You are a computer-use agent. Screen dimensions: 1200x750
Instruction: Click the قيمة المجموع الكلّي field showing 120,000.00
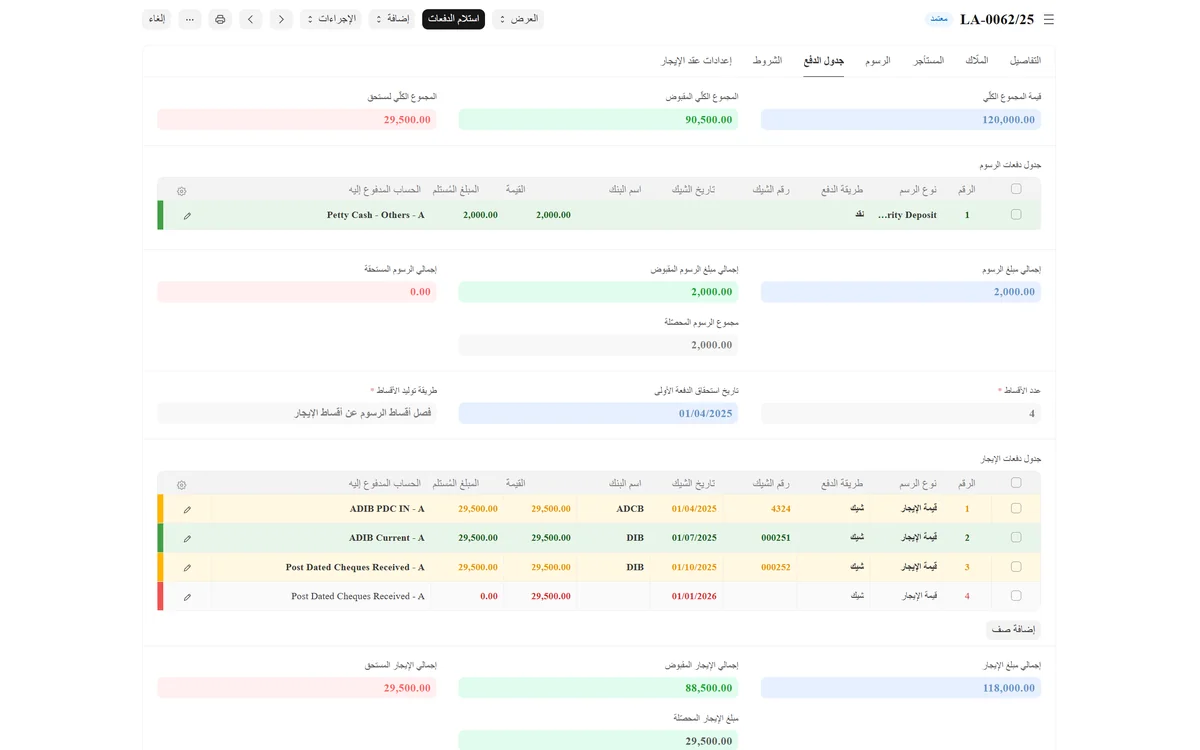pyautogui.click(x=901, y=119)
